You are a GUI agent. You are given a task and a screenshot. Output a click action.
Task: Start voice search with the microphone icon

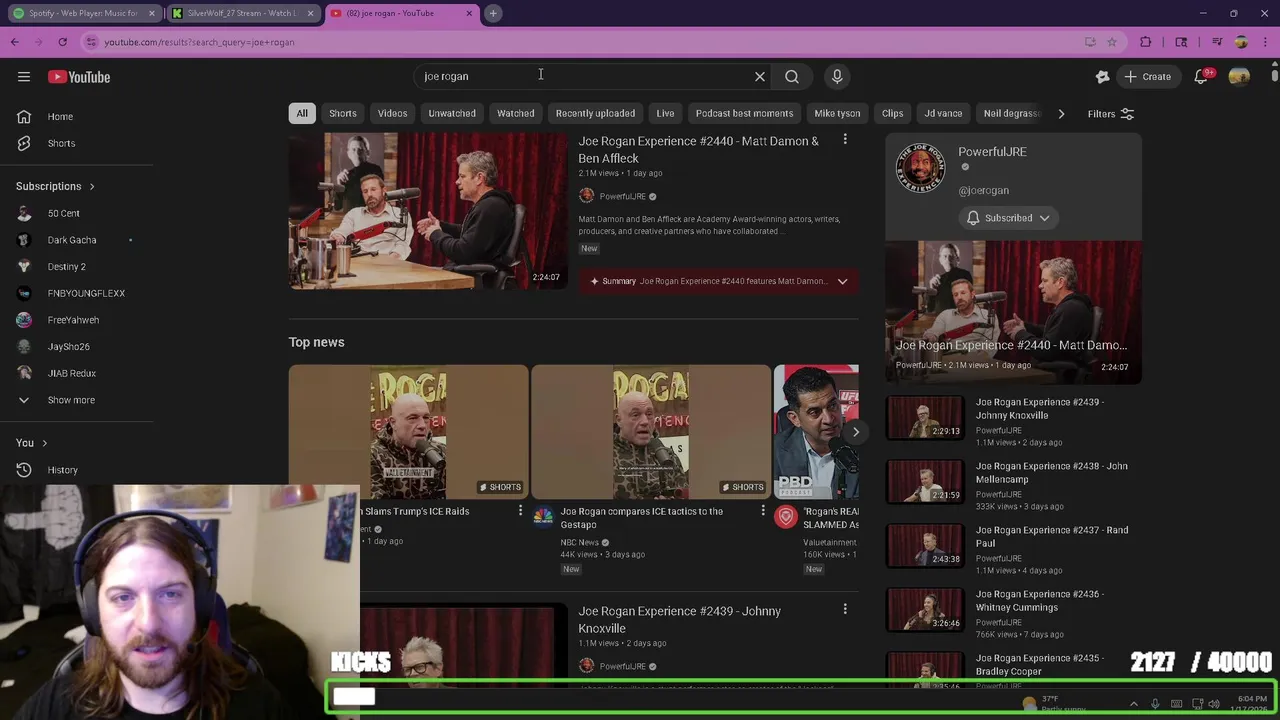tap(837, 76)
